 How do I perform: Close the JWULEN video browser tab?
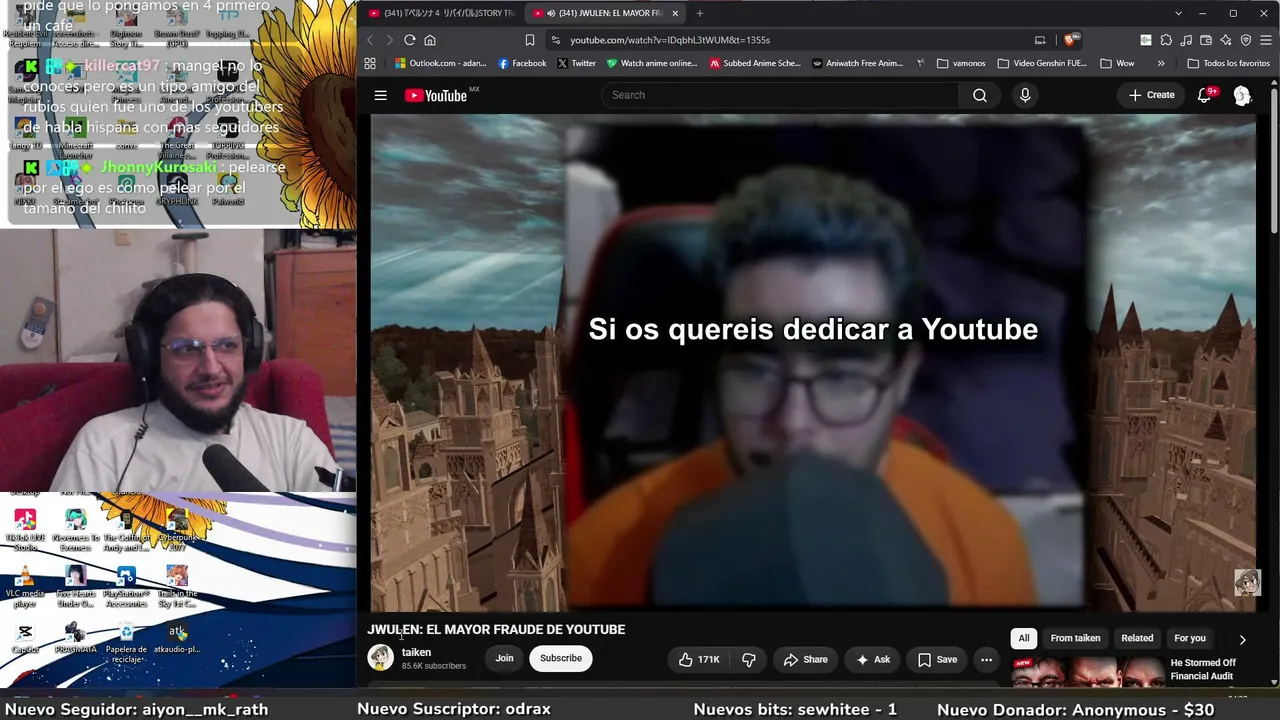click(x=675, y=13)
